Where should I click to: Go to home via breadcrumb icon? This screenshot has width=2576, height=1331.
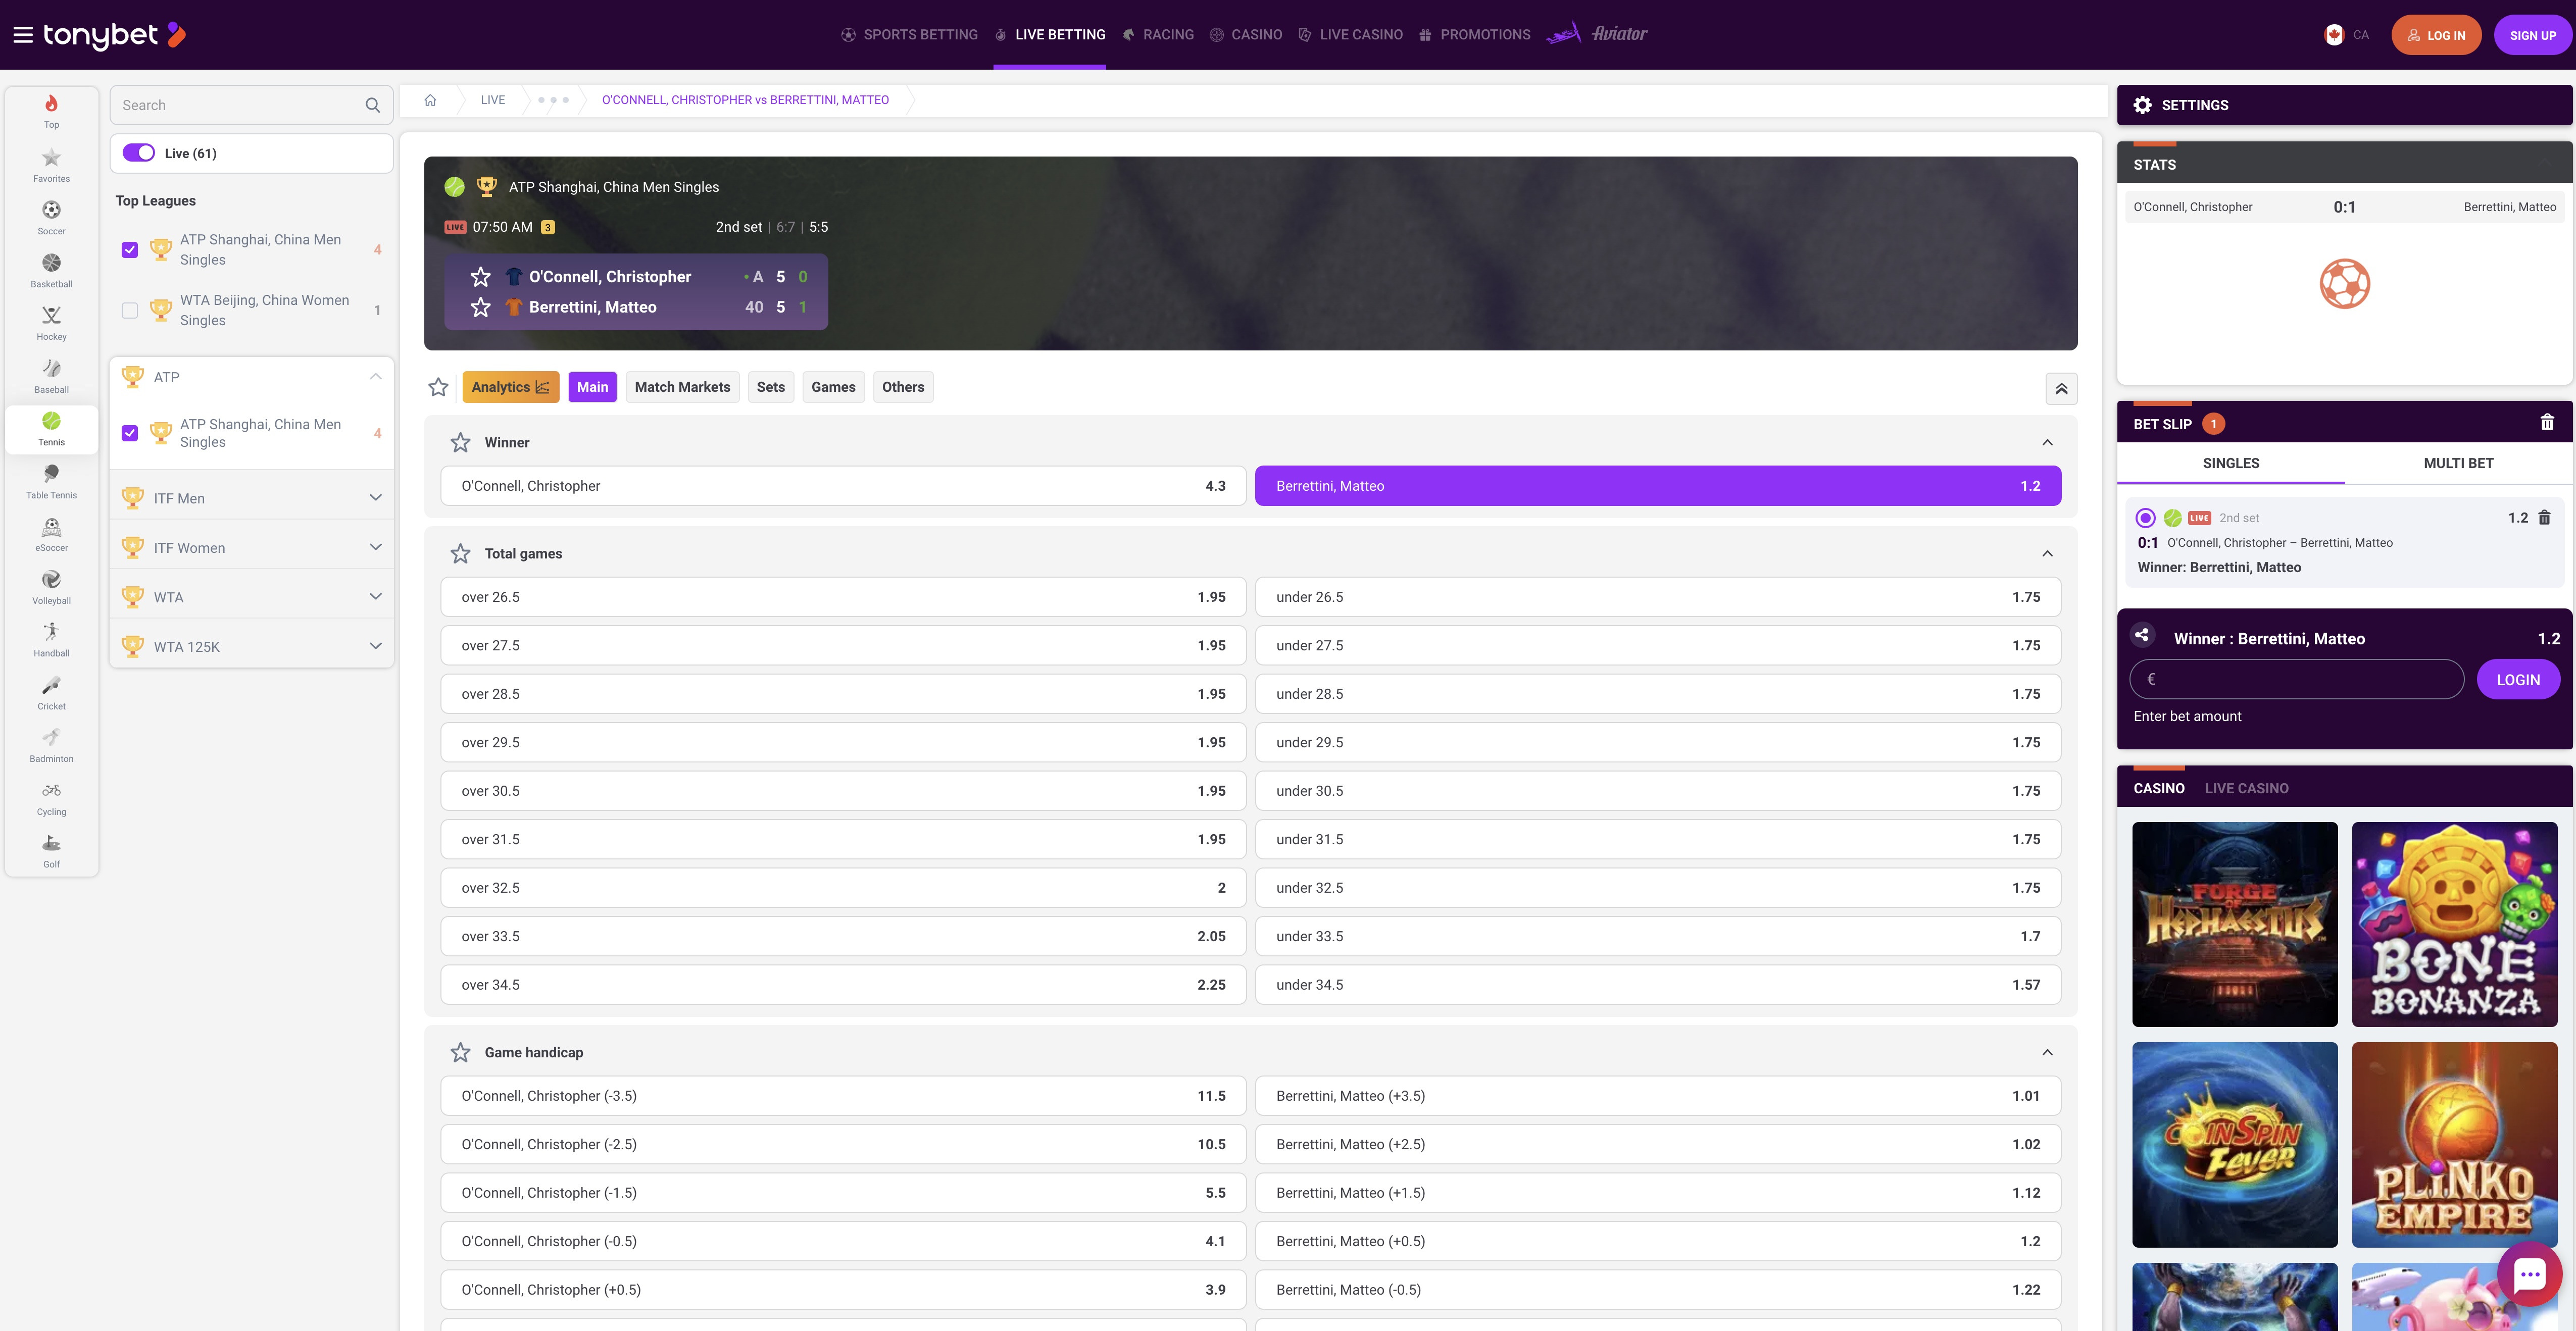tap(430, 100)
